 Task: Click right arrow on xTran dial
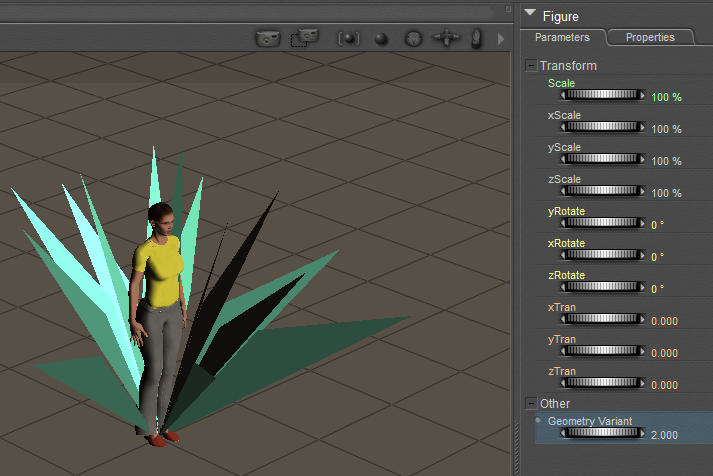click(642, 320)
